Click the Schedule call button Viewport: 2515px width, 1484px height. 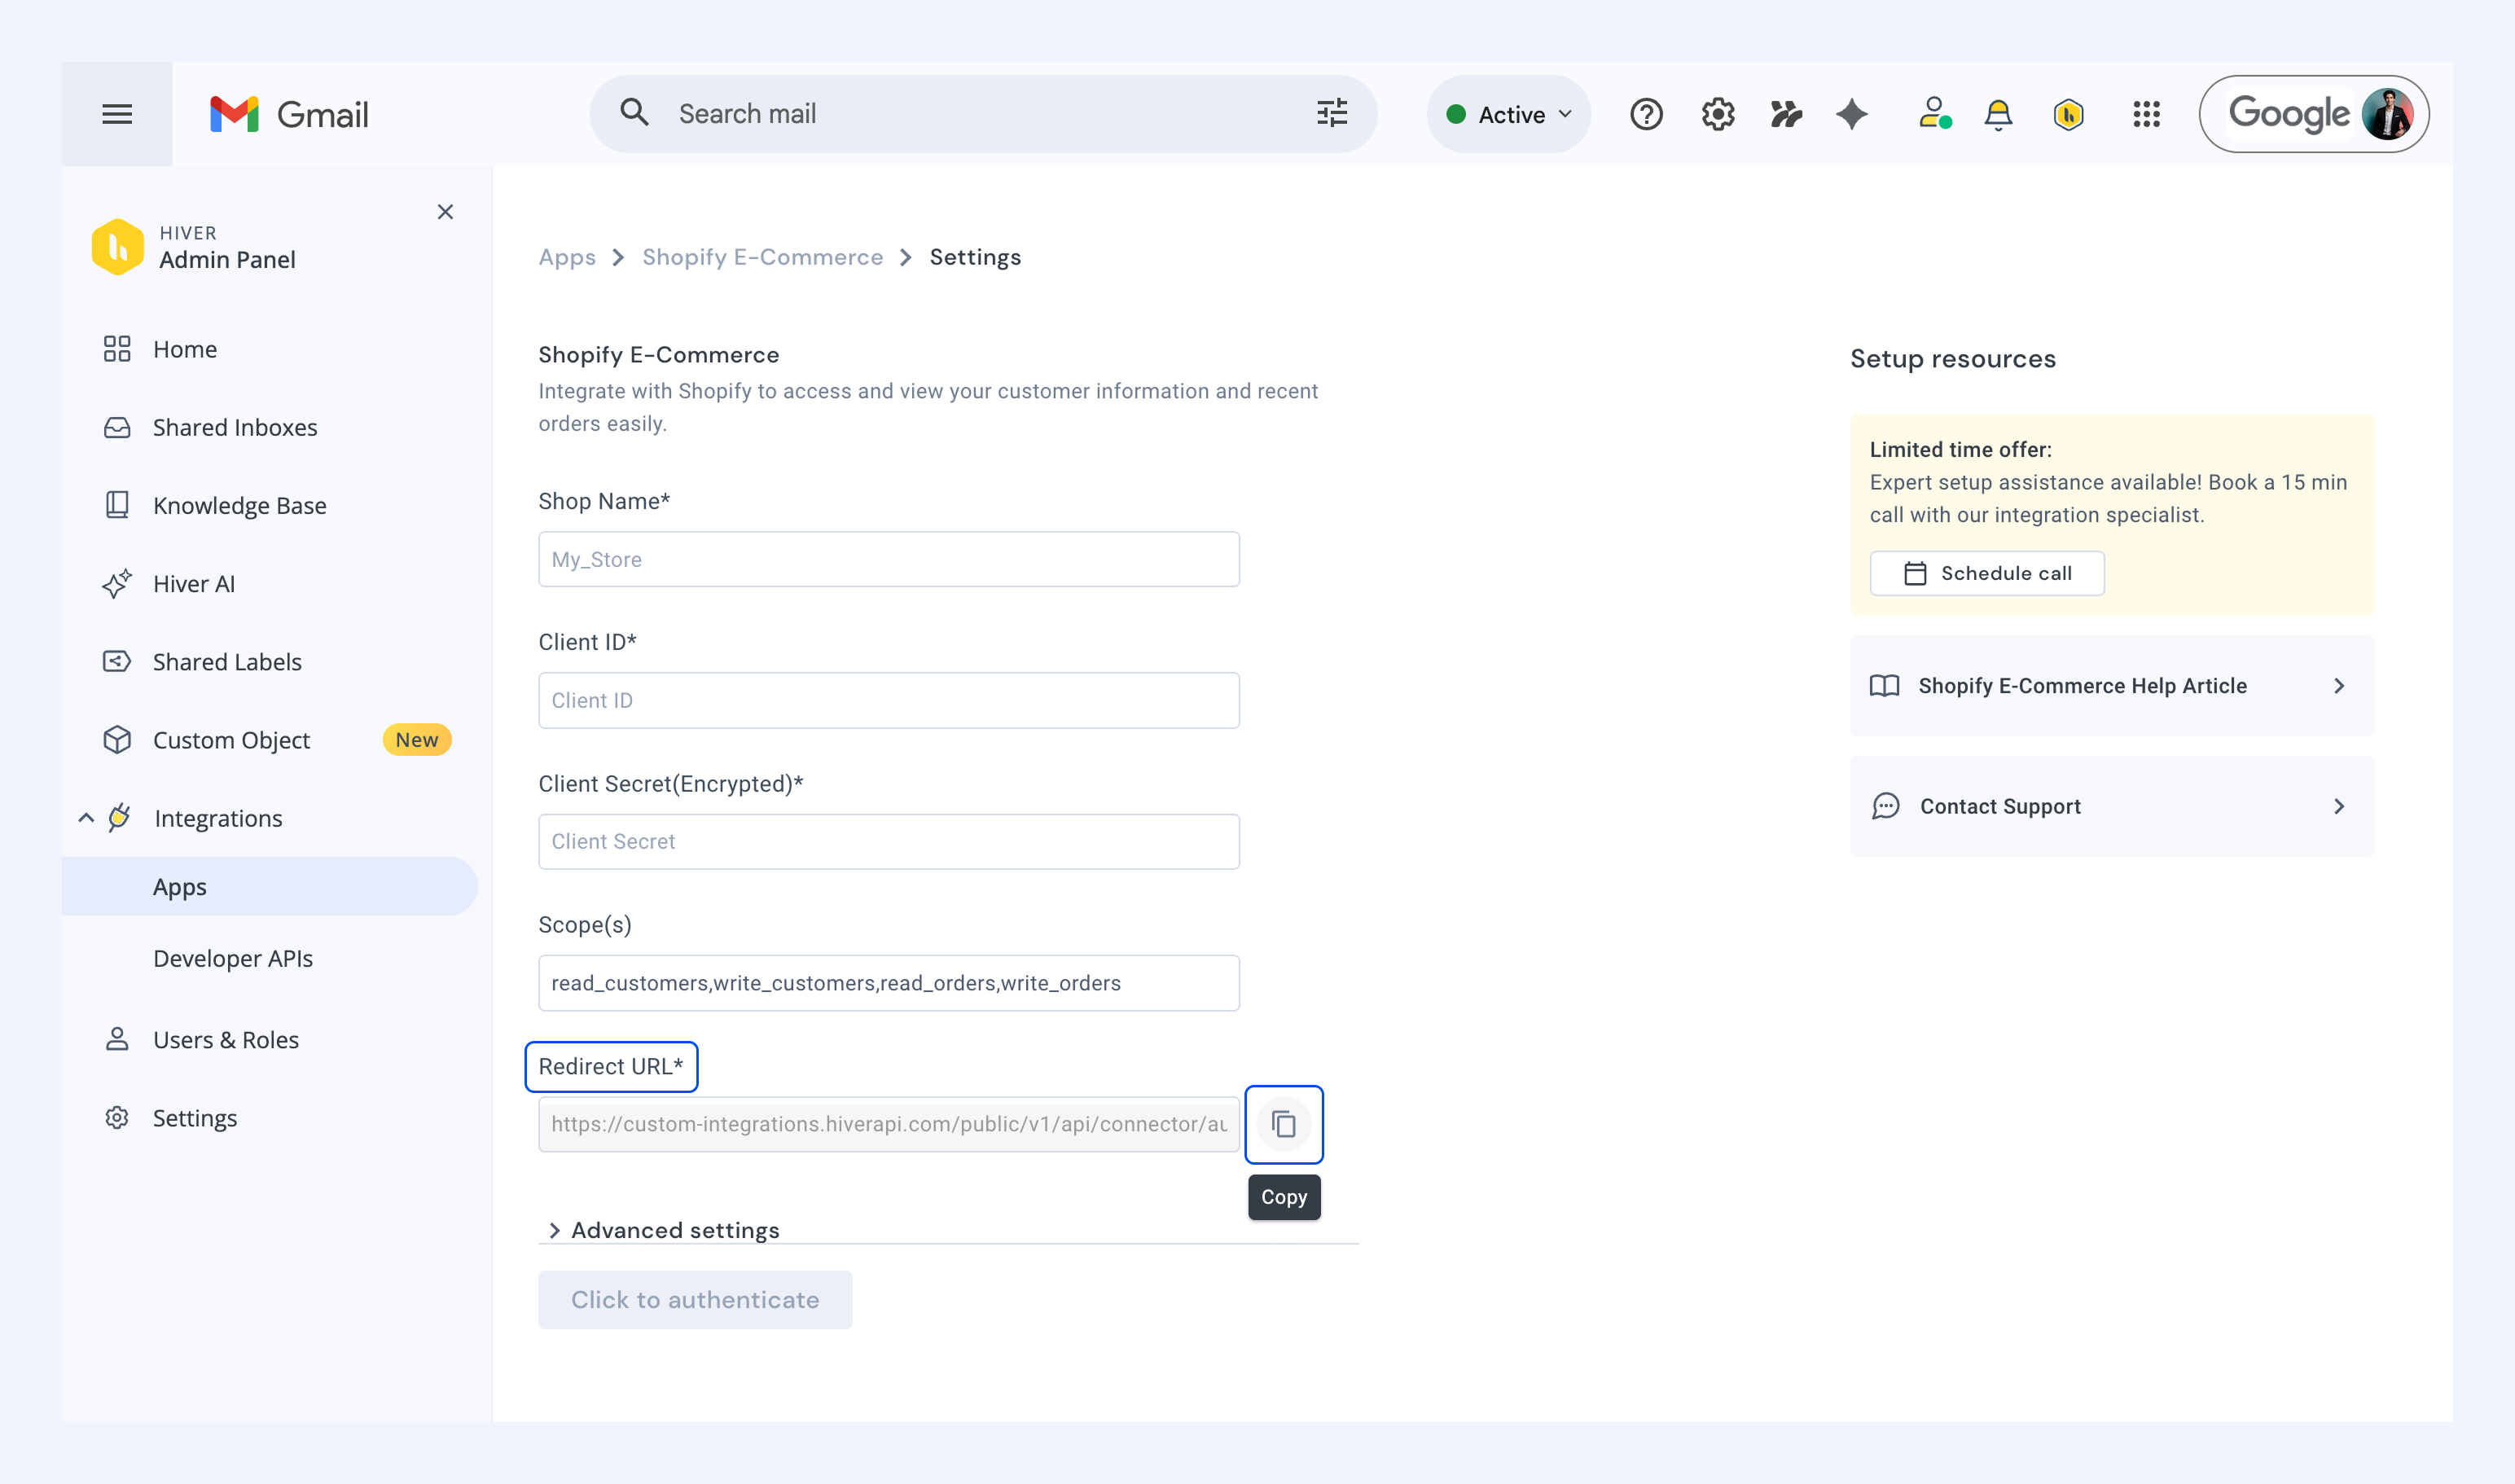(x=1987, y=573)
